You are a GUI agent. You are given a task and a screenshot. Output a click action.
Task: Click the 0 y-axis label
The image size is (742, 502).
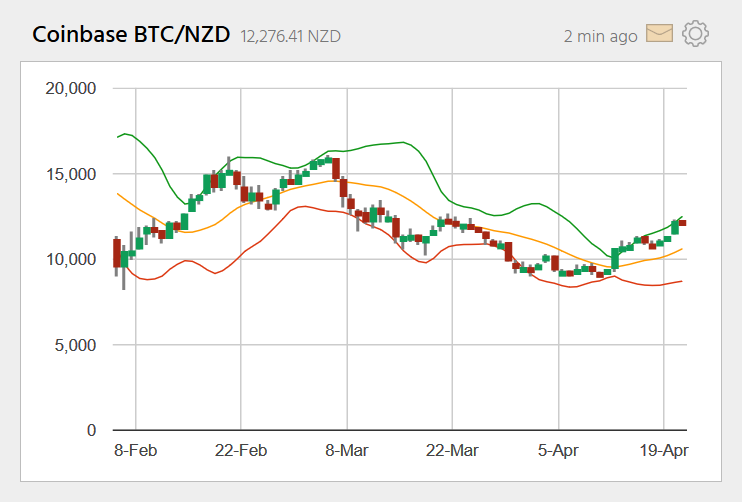[90, 431]
